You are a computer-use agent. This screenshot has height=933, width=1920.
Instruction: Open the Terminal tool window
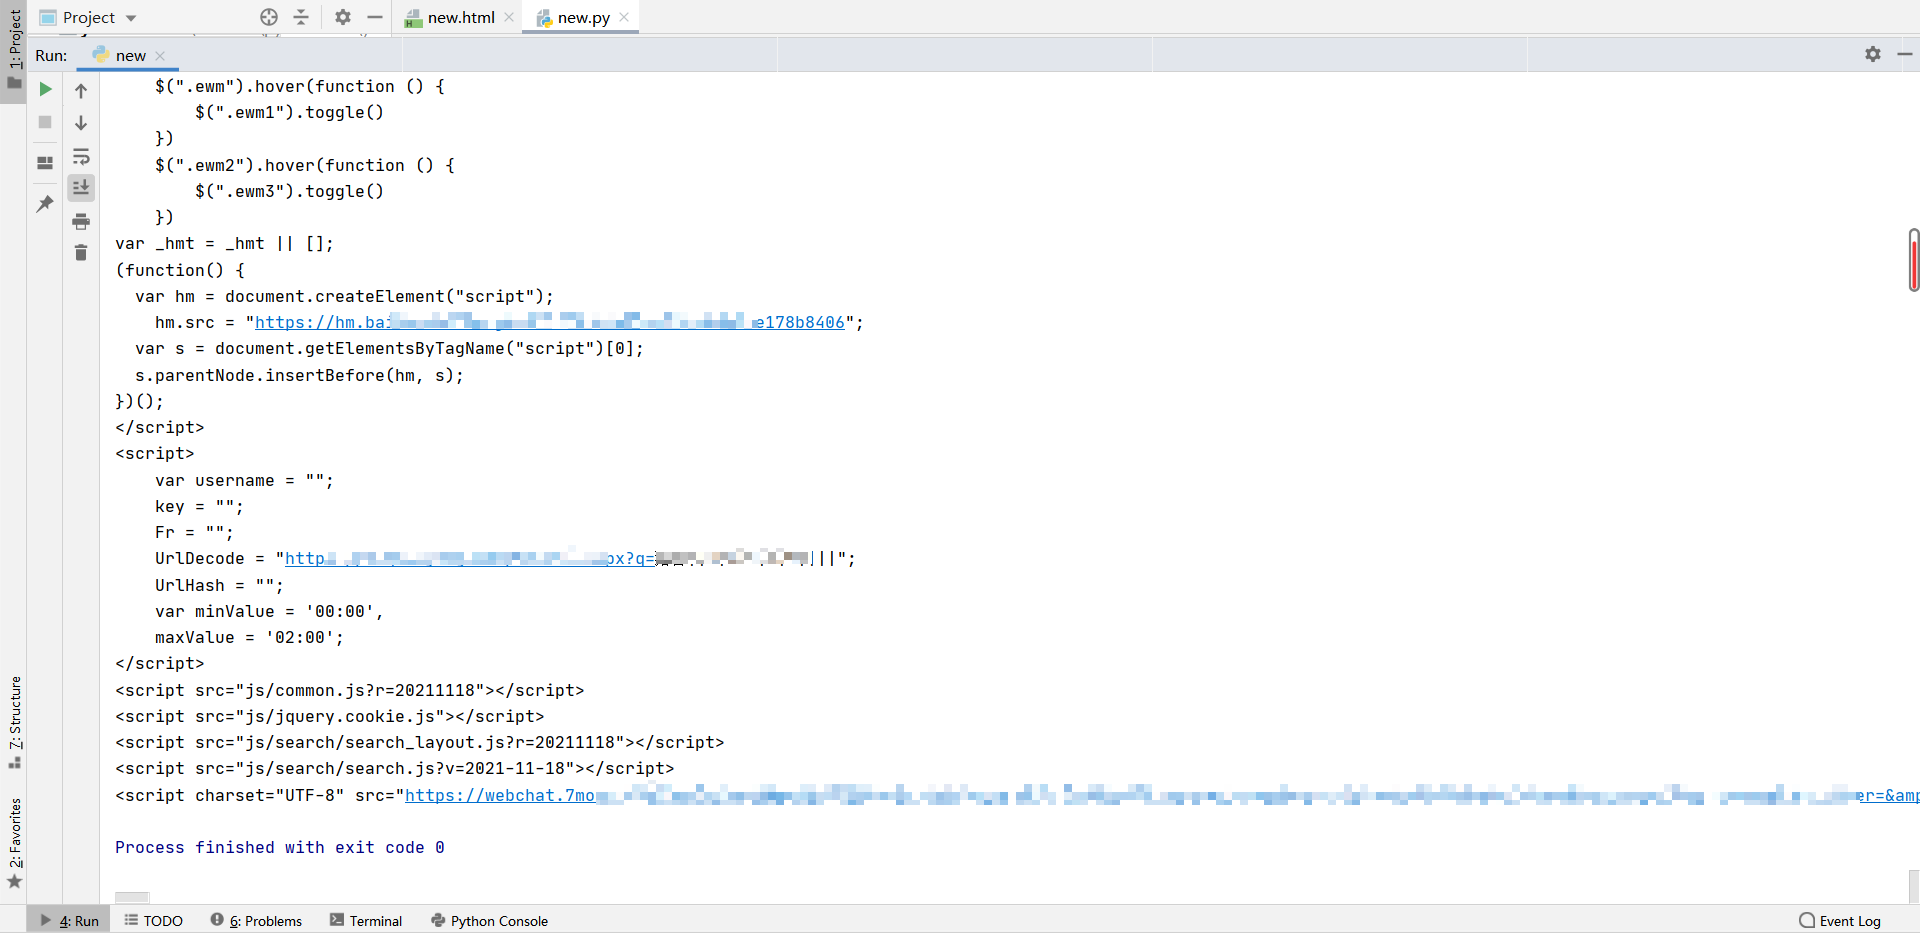[x=366, y=921]
